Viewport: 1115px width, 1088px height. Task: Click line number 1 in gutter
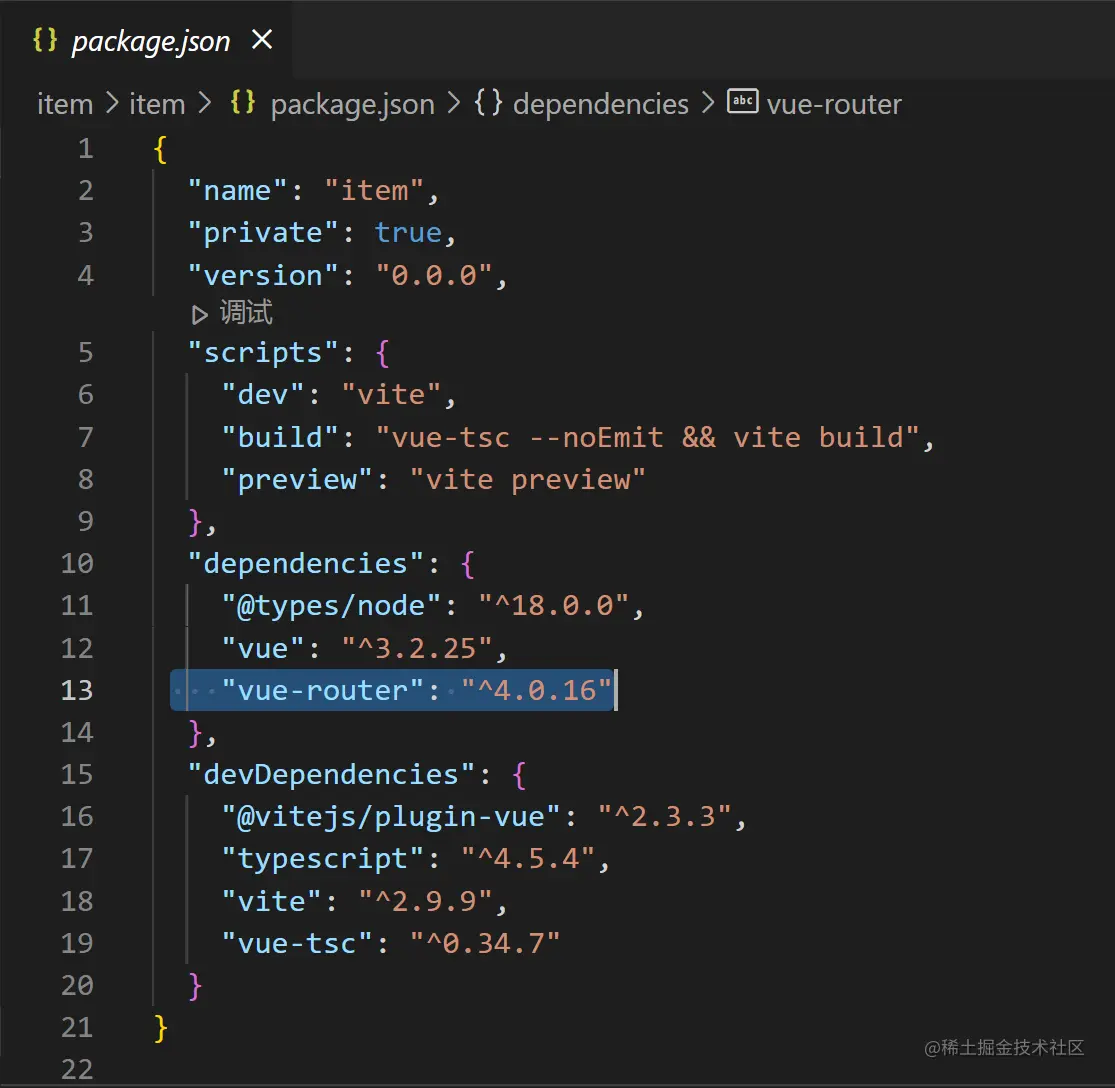click(85, 149)
